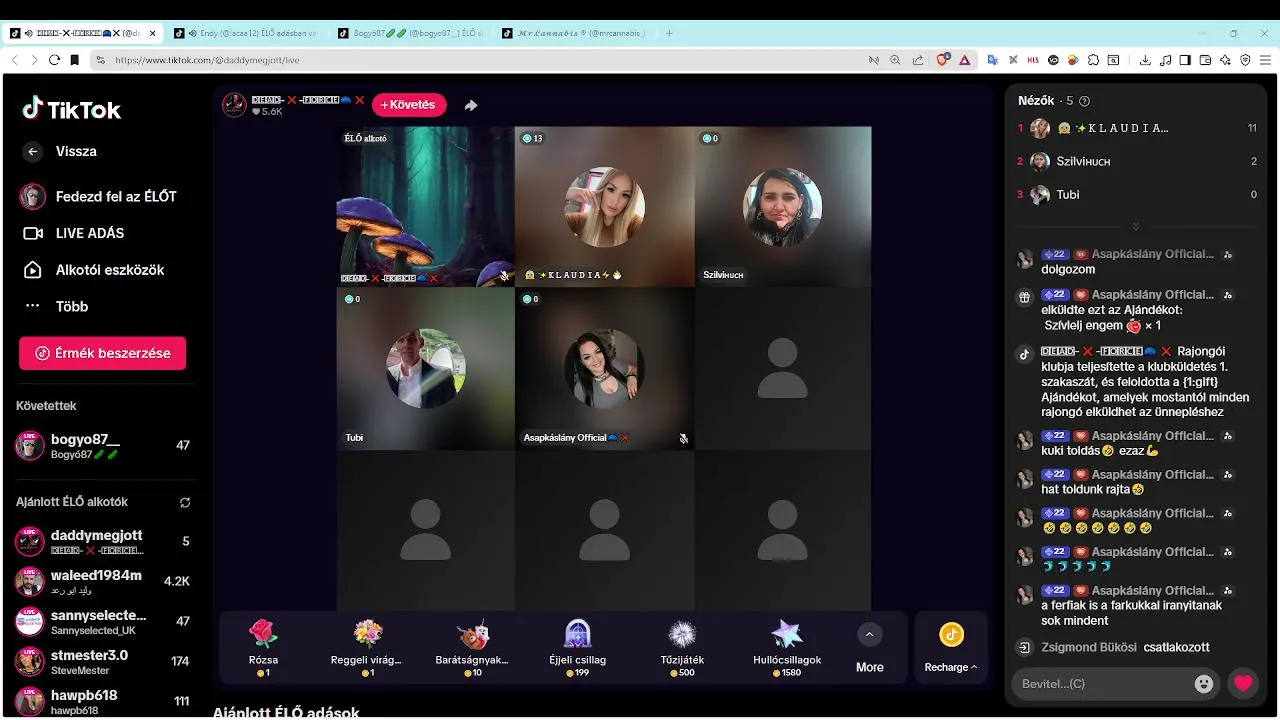
Task: Open viewer Tubi in ranking list
Action: pos(1137,194)
